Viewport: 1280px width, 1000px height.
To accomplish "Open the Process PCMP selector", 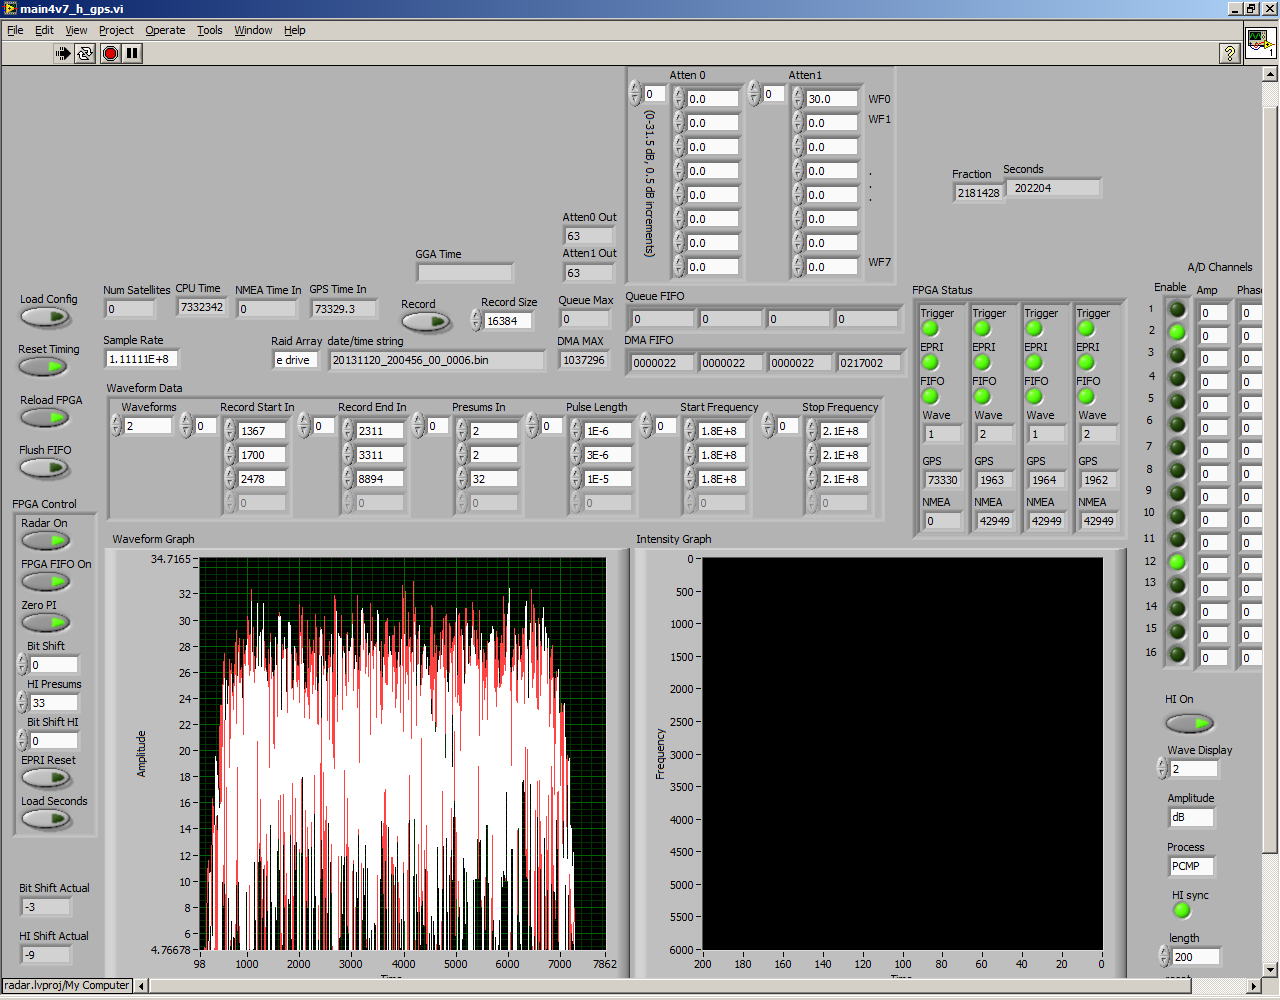I will click(x=1191, y=866).
